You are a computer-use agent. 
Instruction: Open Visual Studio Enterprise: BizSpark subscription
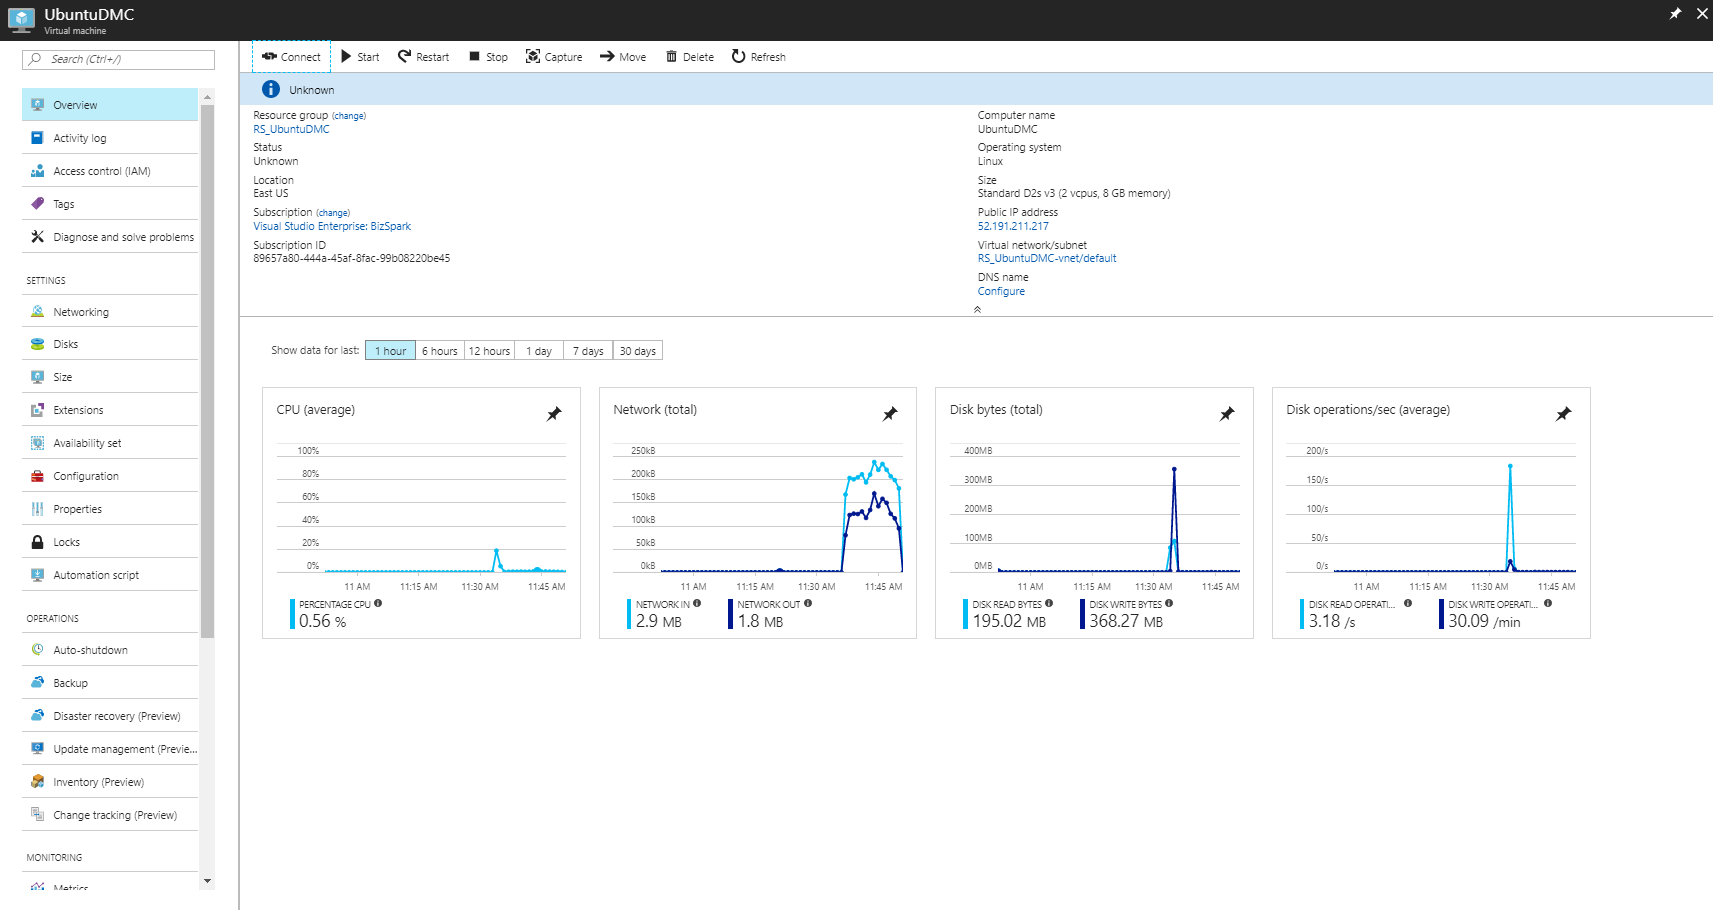tap(332, 226)
